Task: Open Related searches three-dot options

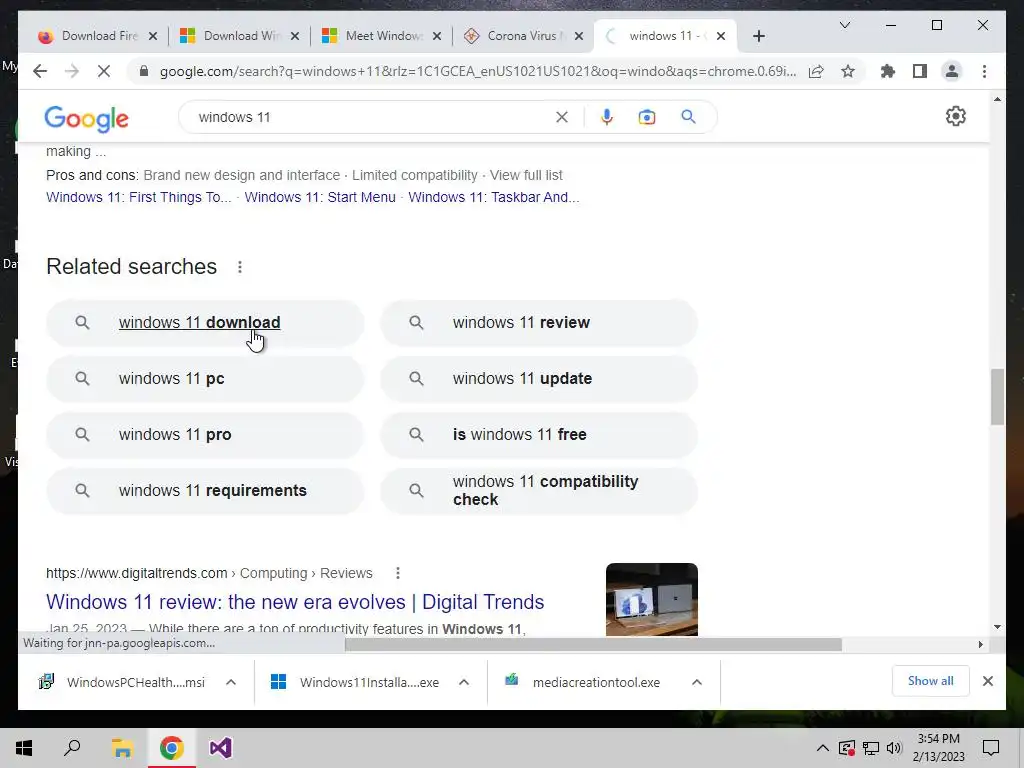Action: (240, 267)
